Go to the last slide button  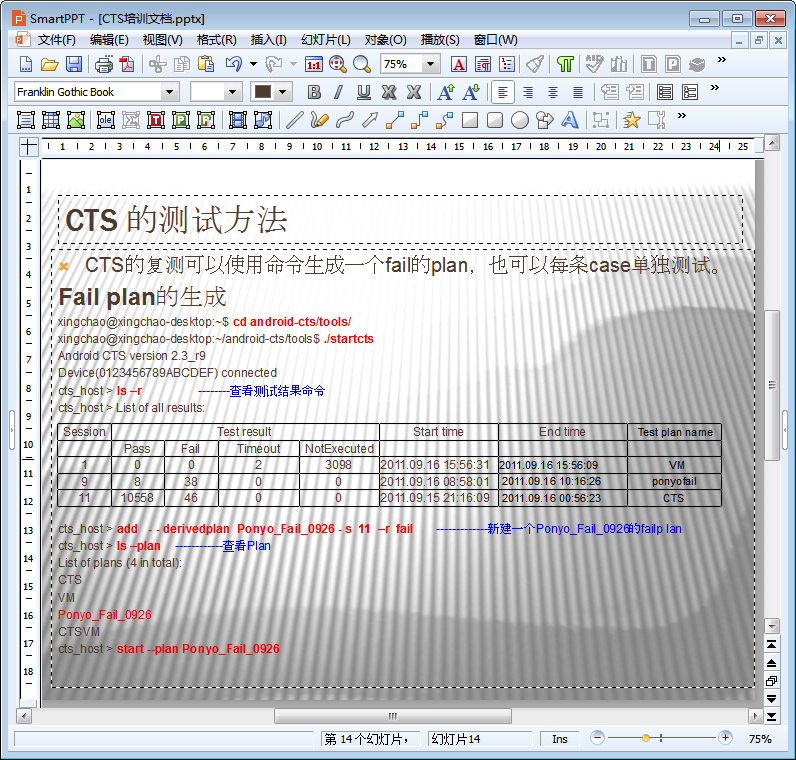tap(771, 717)
